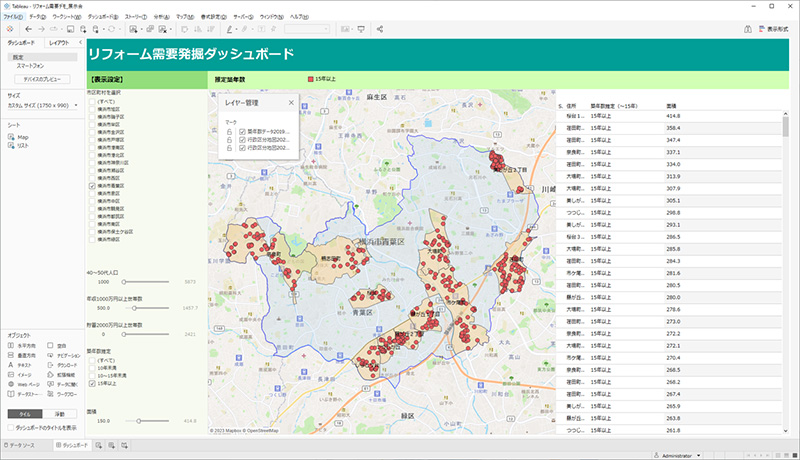This screenshot has width=800, height=460.
Task: Click lock icon of first layer in レイヤー管理
Action: click(230, 132)
